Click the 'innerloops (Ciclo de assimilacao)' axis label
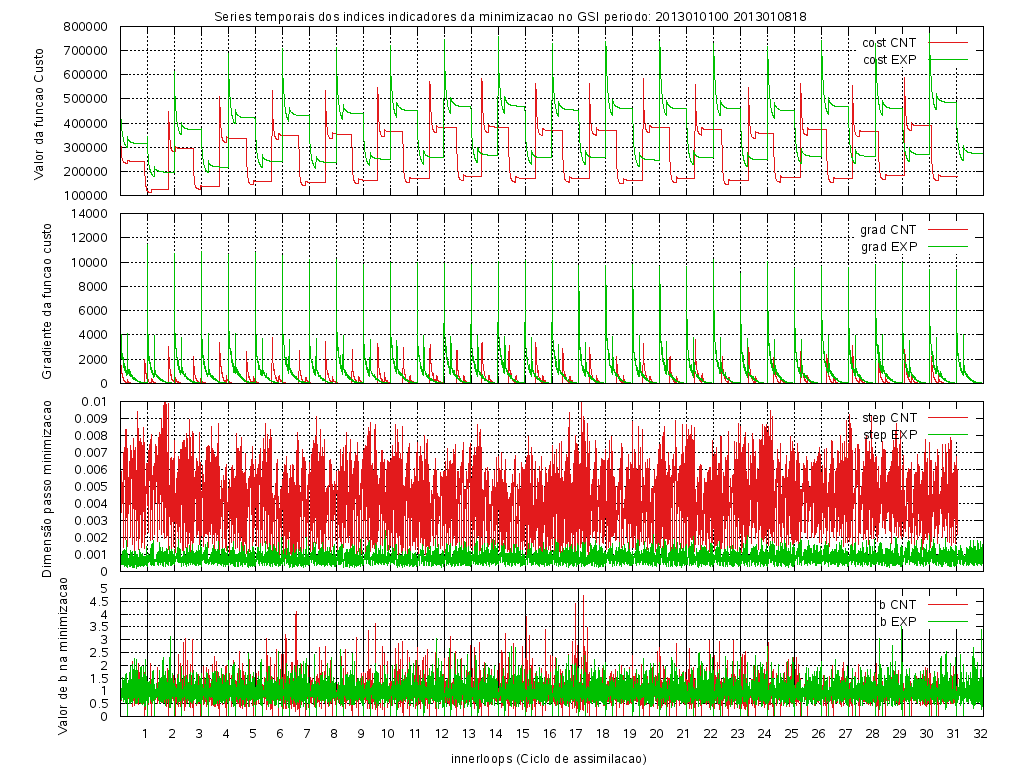The width and height of the screenshot is (1024, 768). pos(549,759)
